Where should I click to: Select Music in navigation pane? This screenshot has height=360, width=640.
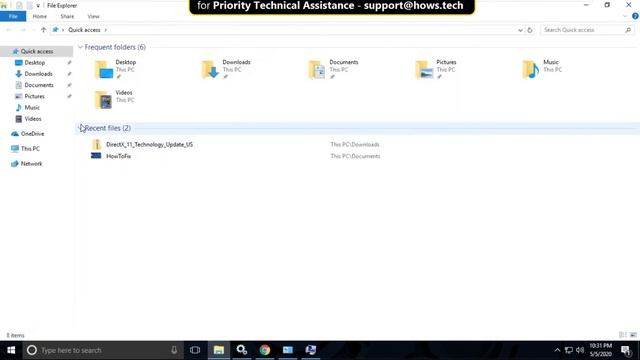point(32,108)
